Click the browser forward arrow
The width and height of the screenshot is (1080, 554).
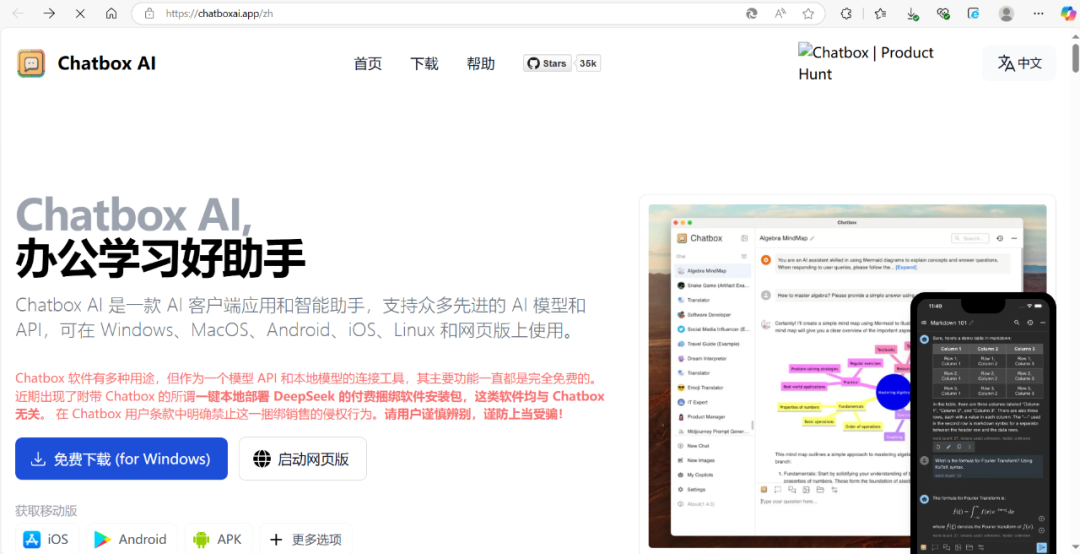49,13
